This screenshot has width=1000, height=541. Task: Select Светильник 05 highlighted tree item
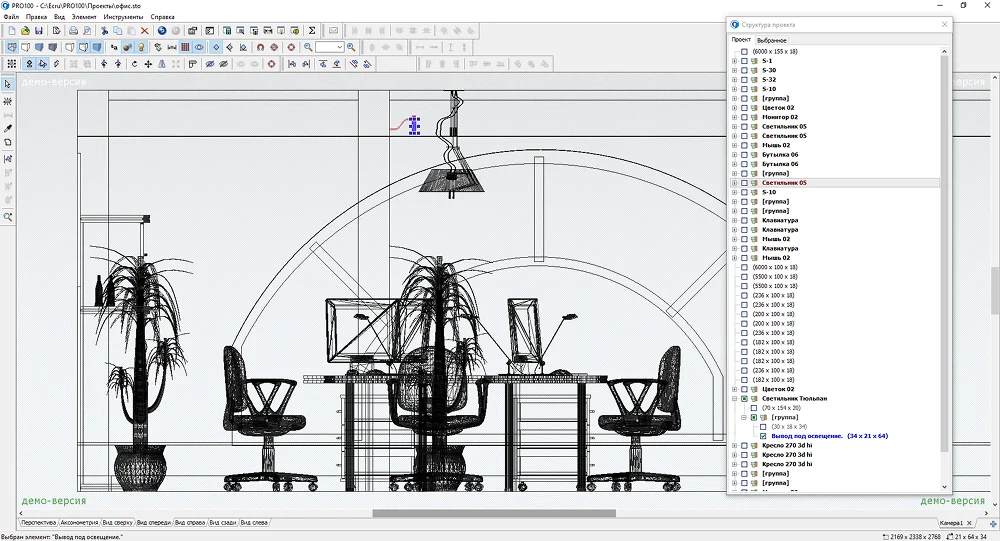coord(784,183)
